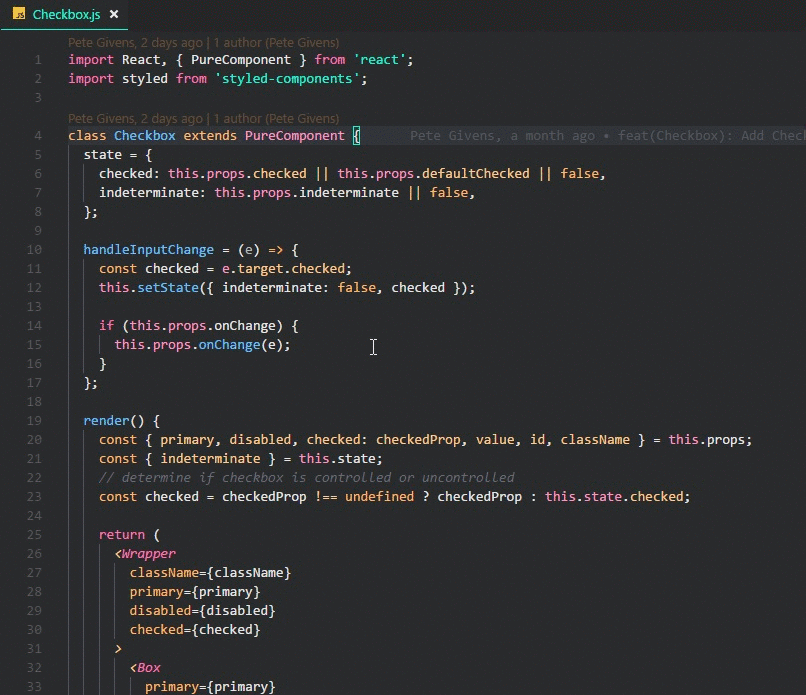
Task: Close the Checkbox.js tab
Action: click(114, 14)
